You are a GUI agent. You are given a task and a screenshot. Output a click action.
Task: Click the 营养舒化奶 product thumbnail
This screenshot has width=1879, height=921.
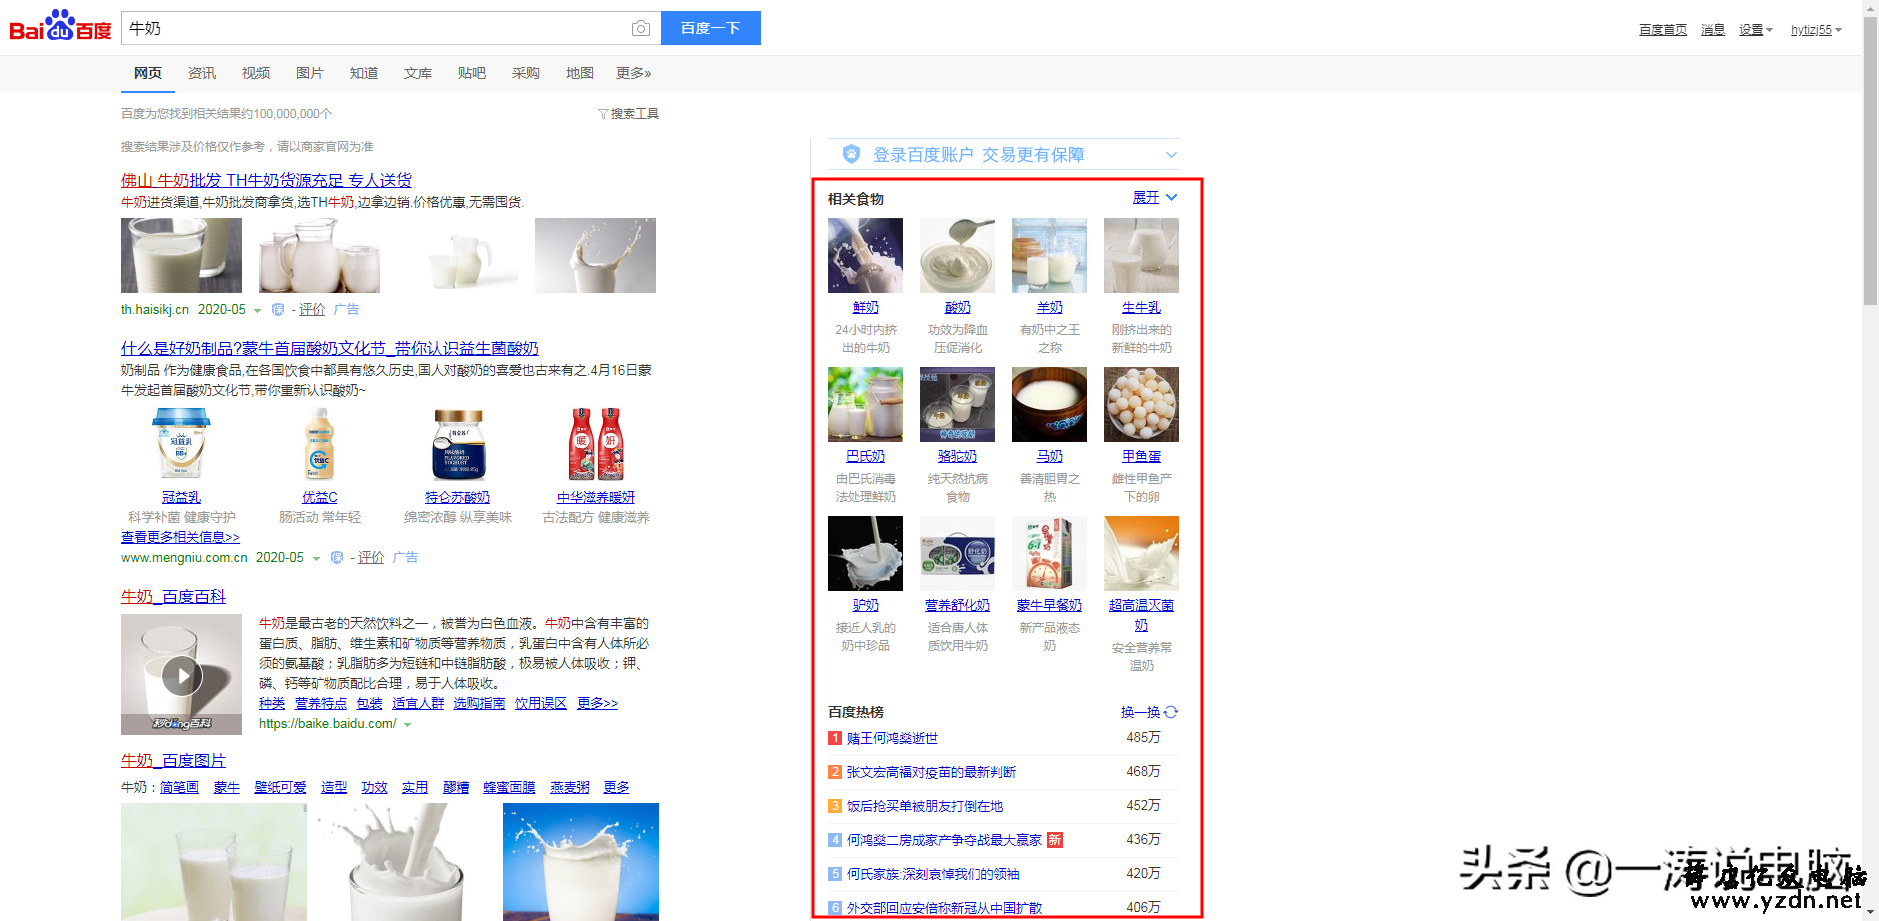click(957, 553)
